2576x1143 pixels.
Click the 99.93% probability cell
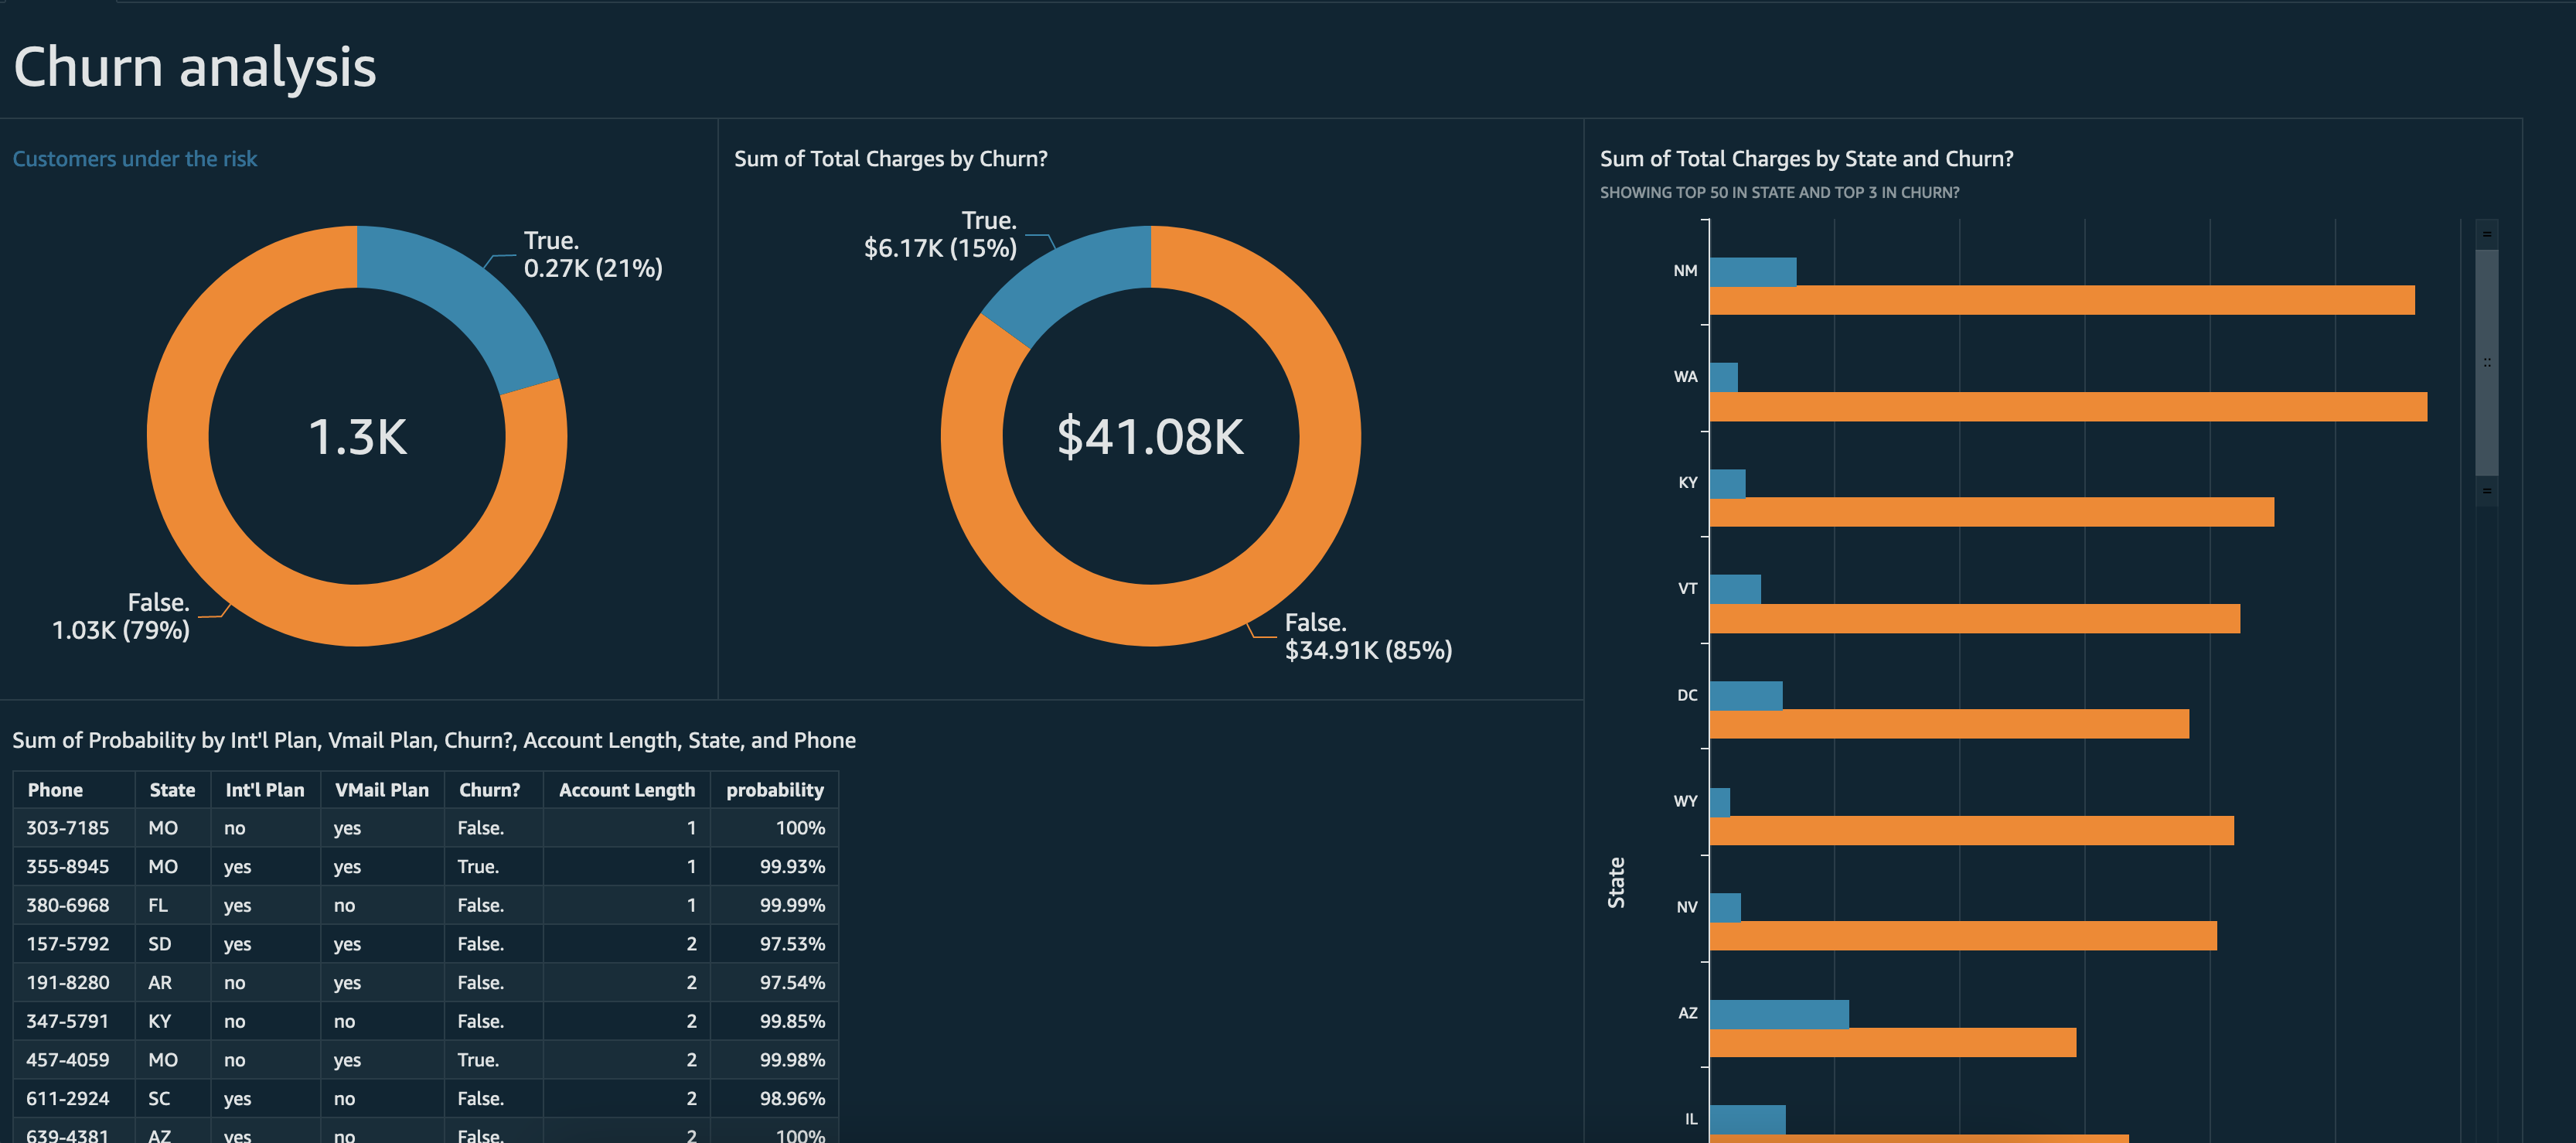coord(791,867)
